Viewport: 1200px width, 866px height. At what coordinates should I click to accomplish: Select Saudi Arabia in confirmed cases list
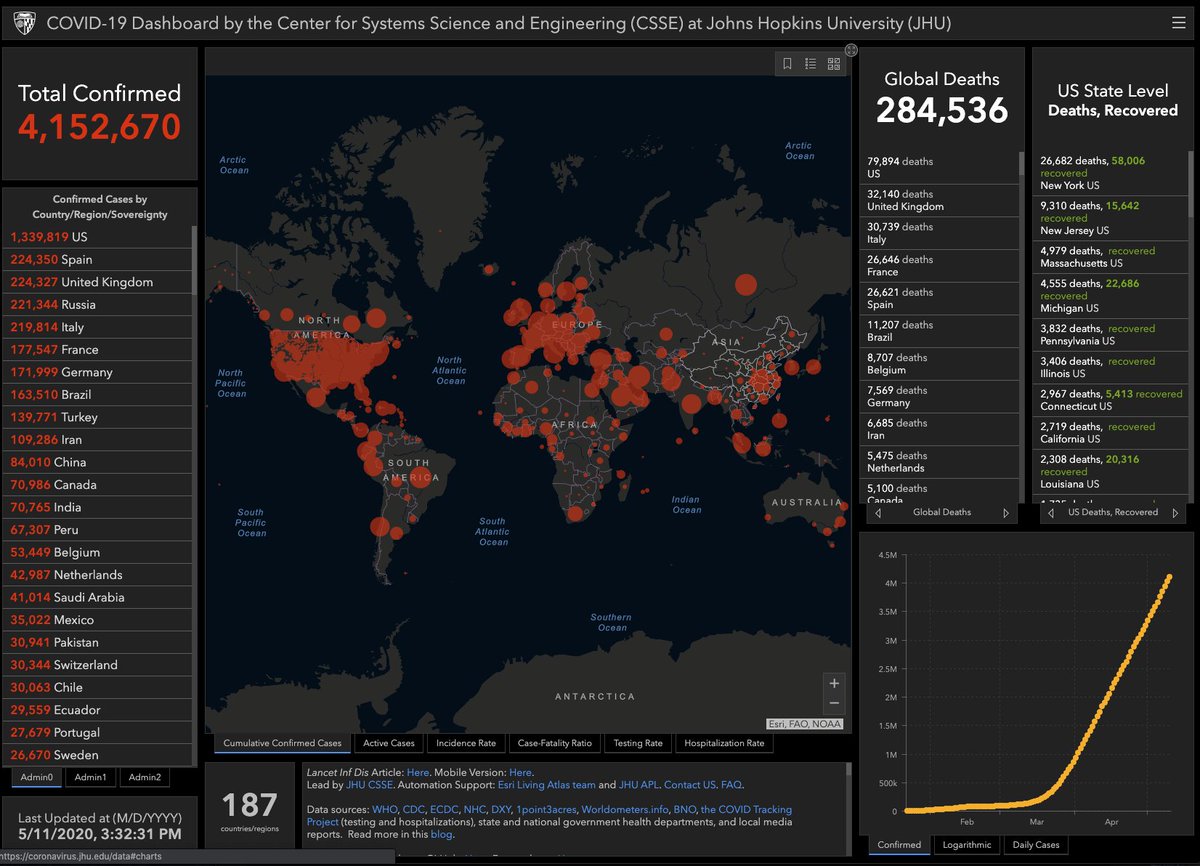pos(99,597)
